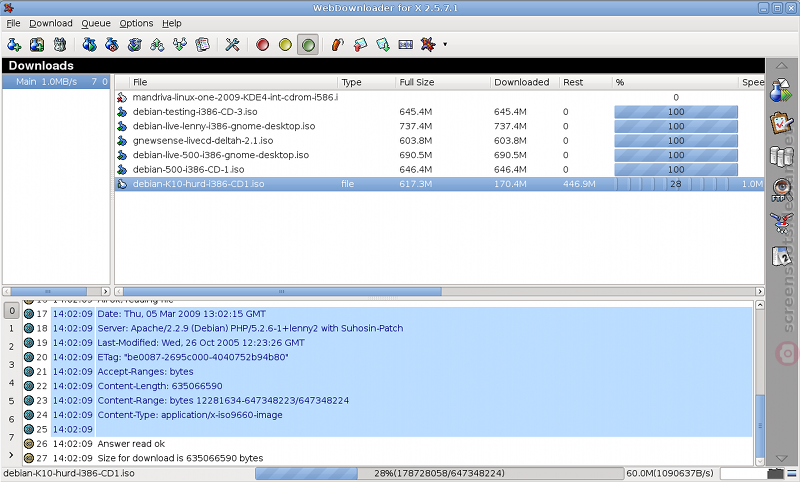Expand more log tabs with > arrow
The height and width of the screenshot is (482, 800).
coord(12,454)
